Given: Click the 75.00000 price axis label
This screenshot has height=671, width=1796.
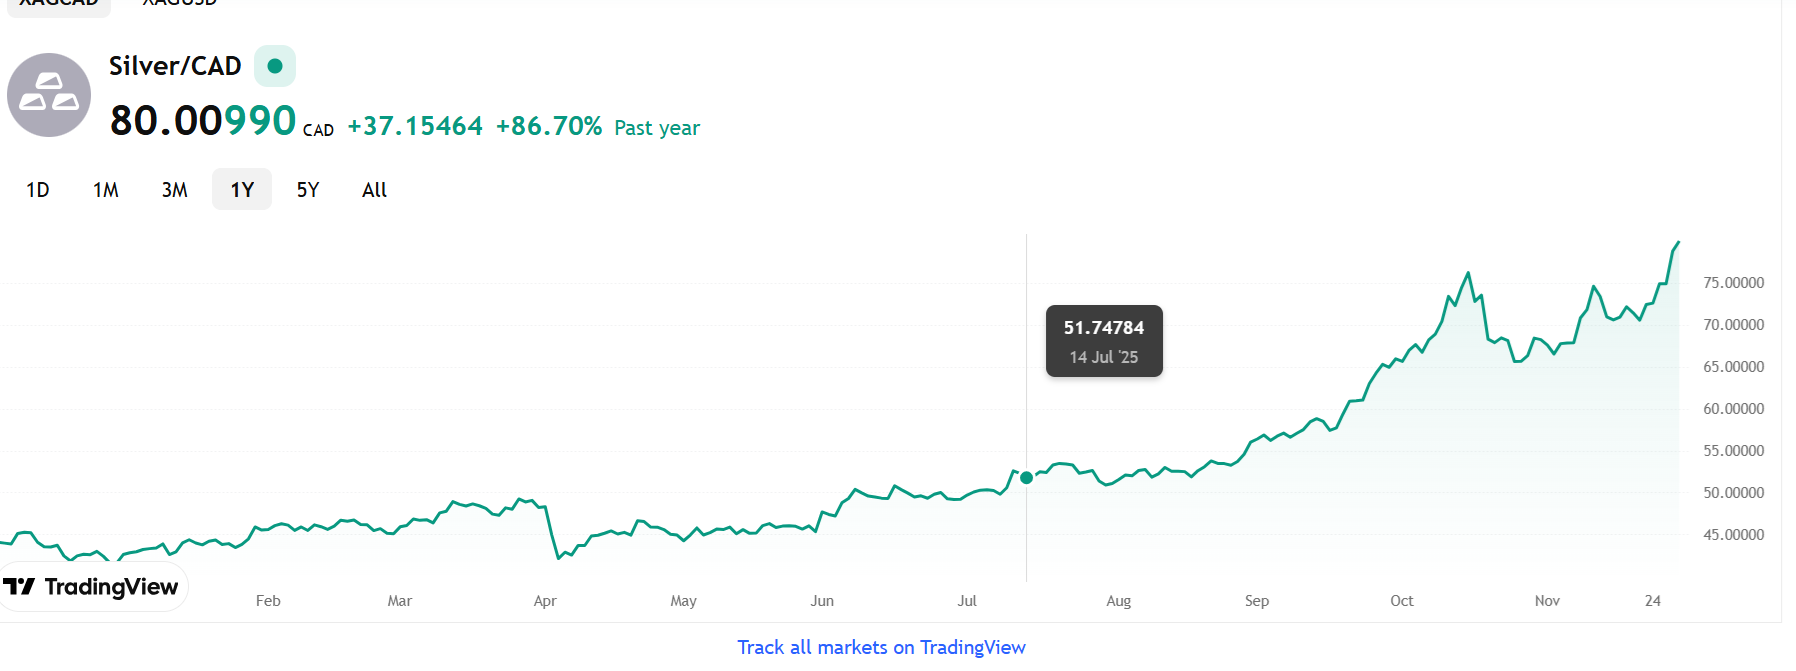Looking at the screenshot, I should click(x=1733, y=283).
